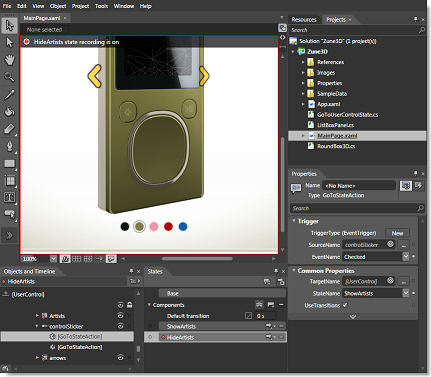Expand the Images folder in Projects
The height and width of the screenshot is (377, 431).
tap(303, 73)
